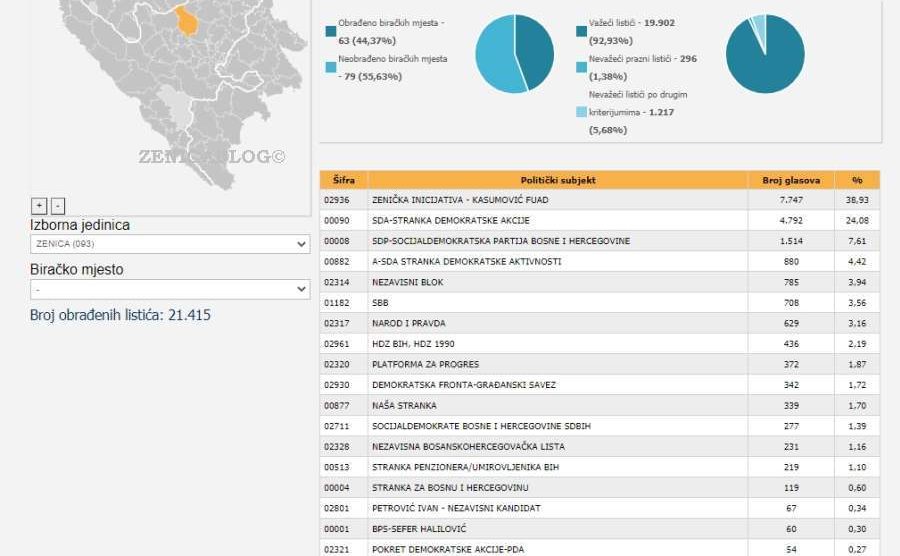Sort by the Šifra column header
The height and width of the screenshot is (556, 900).
[x=343, y=180]
